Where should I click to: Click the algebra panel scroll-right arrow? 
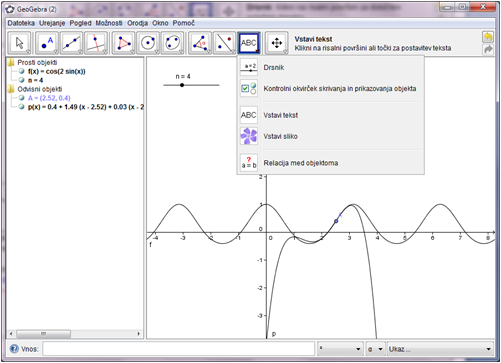139,334
